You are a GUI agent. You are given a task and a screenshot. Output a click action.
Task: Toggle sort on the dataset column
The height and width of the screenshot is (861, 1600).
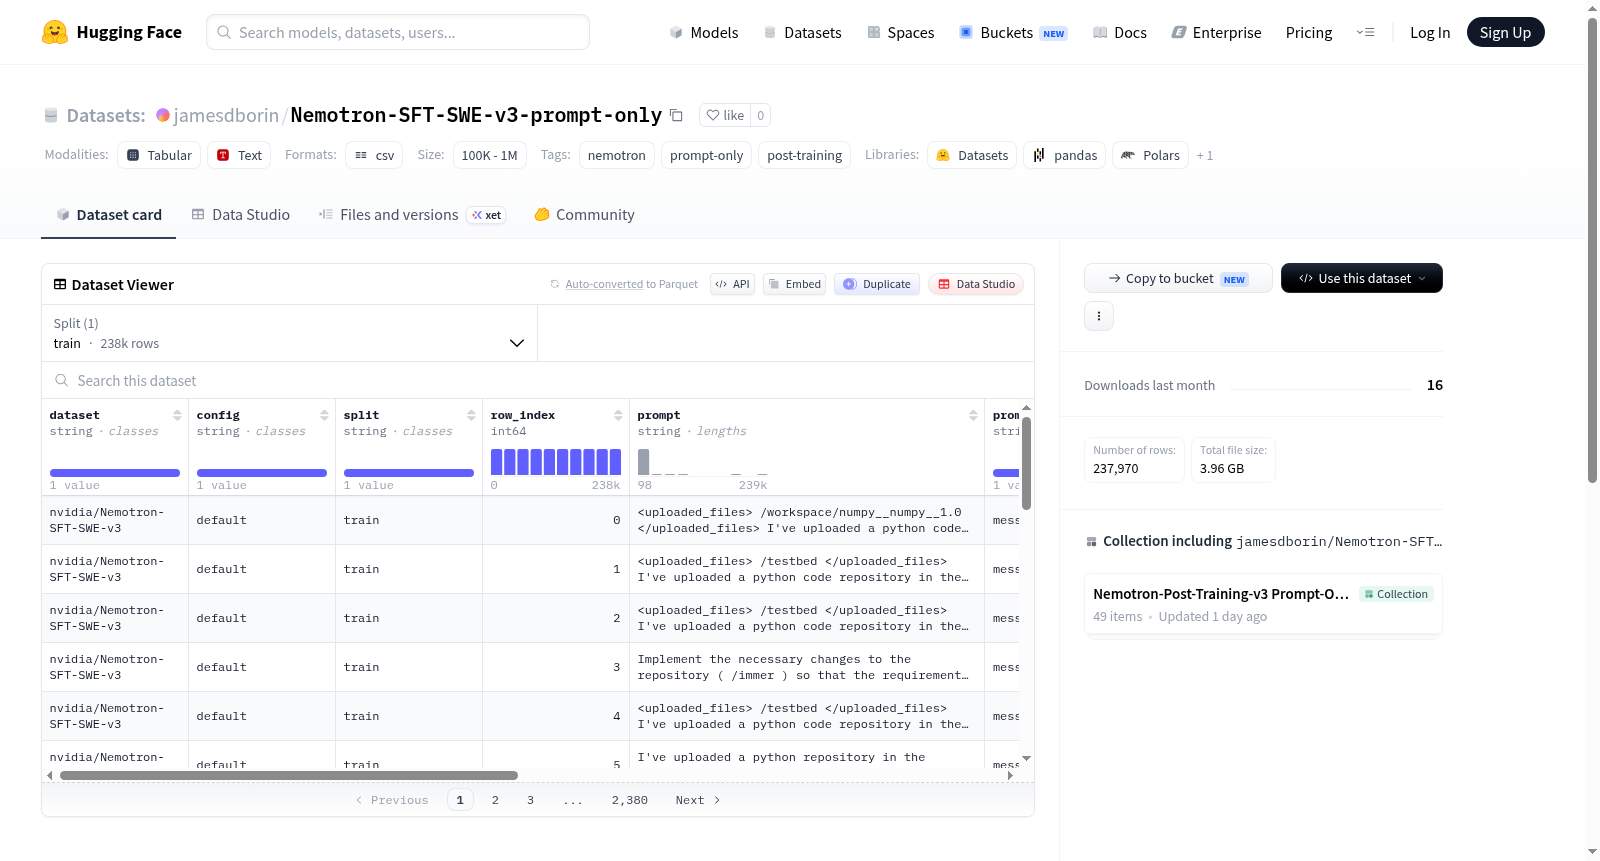tap(177, 415)
